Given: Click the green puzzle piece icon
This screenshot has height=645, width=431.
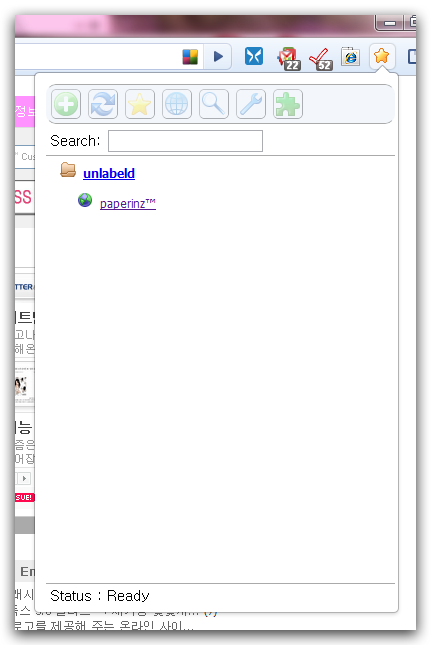Looking at the screenshot, I should click(288, 104).
